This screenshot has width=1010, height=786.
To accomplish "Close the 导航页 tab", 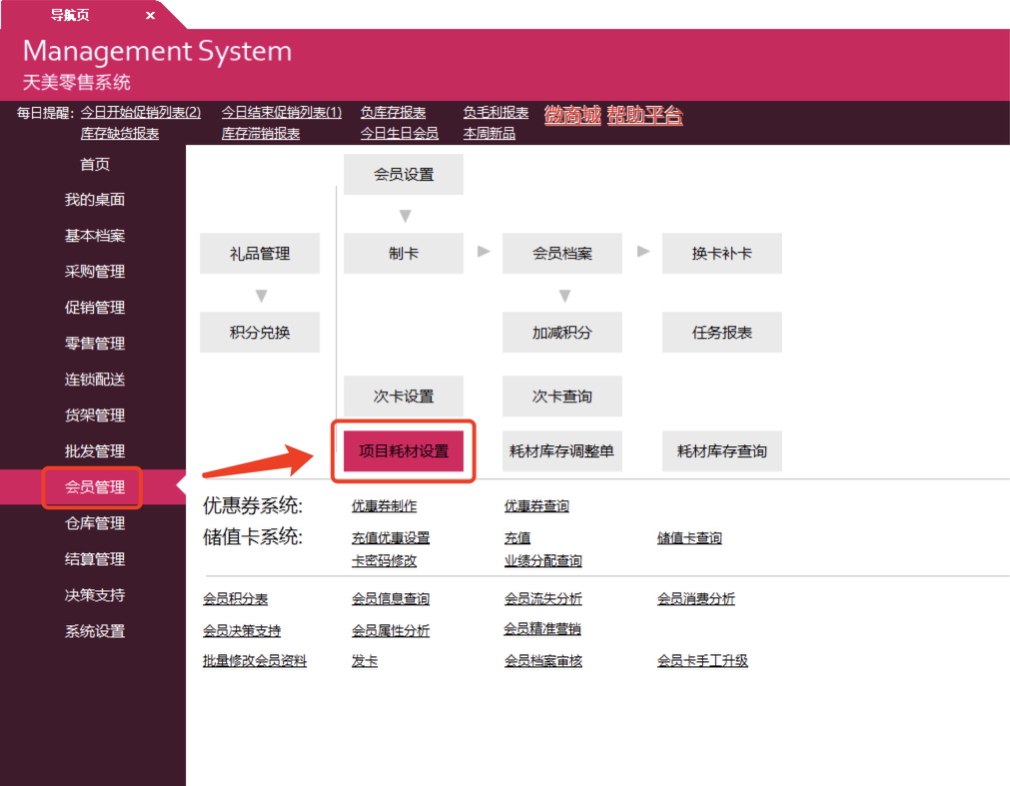I will 150,15.
